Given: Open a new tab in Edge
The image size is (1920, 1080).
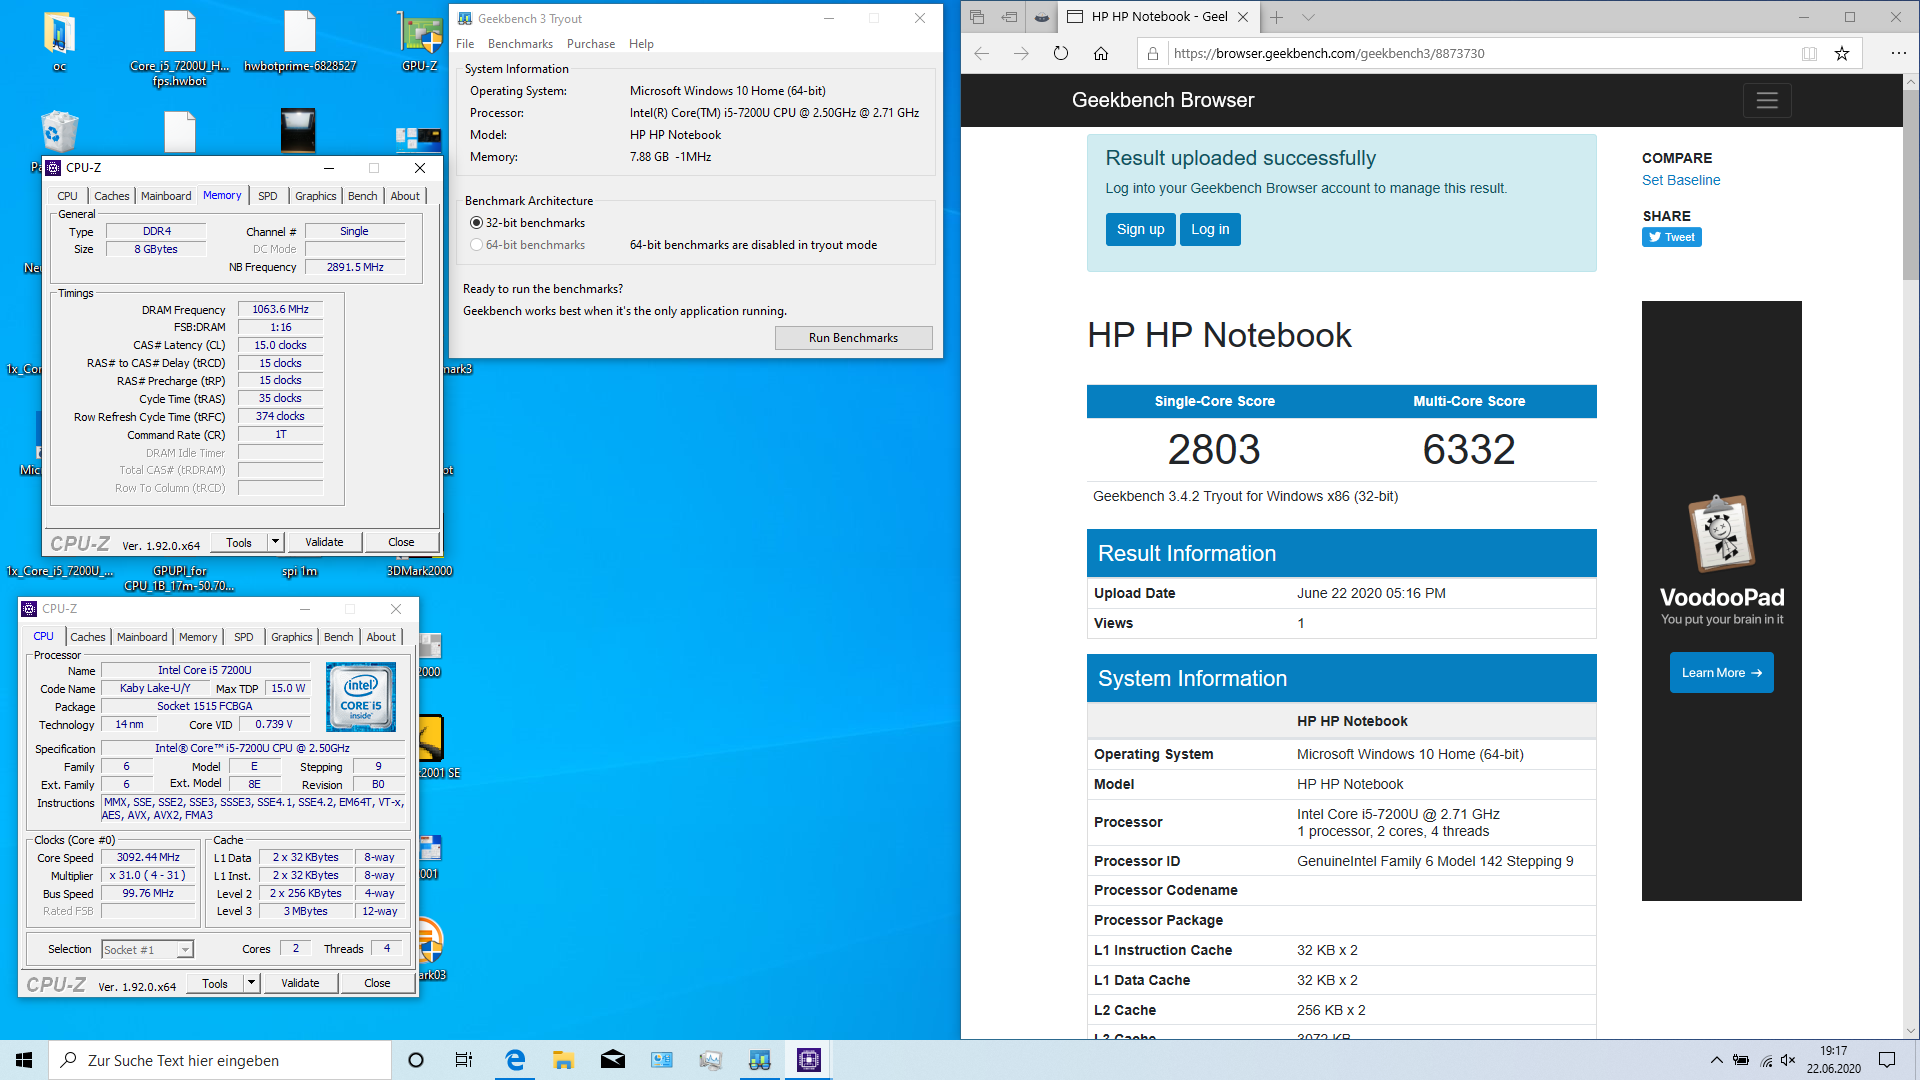Looking at the screenshot, I should (x=1277, y=17).
